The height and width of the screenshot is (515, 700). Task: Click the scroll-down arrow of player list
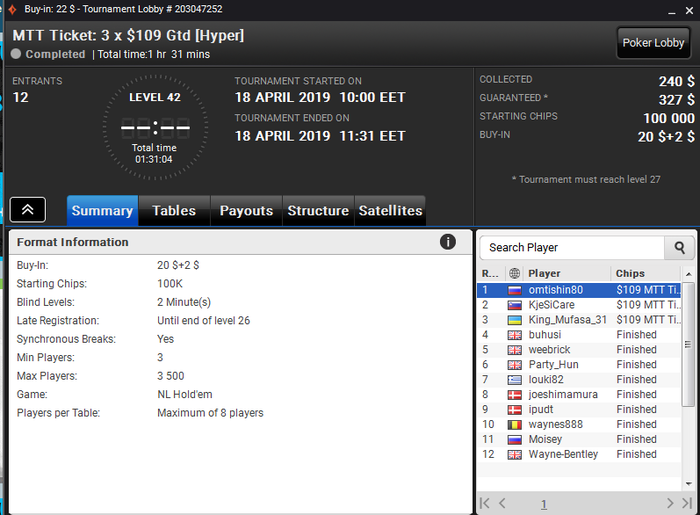pos(688,483)
